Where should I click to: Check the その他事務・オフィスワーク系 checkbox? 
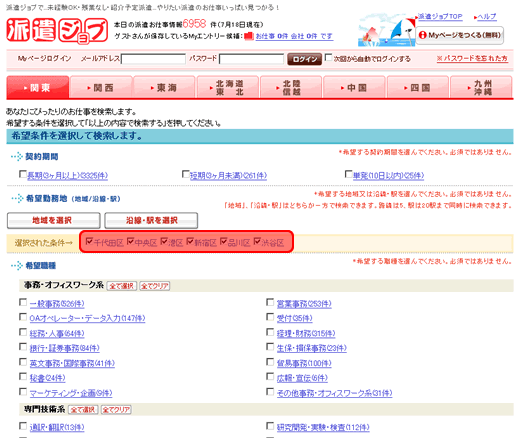tap(270, 391)
